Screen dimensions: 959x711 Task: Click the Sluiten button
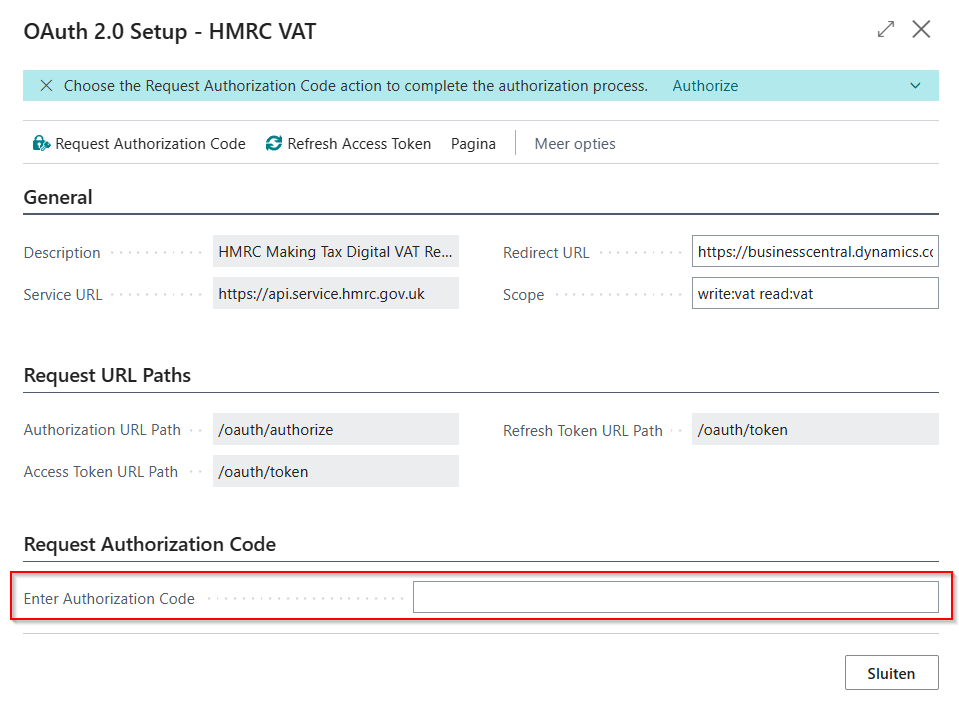pos(892,673)
